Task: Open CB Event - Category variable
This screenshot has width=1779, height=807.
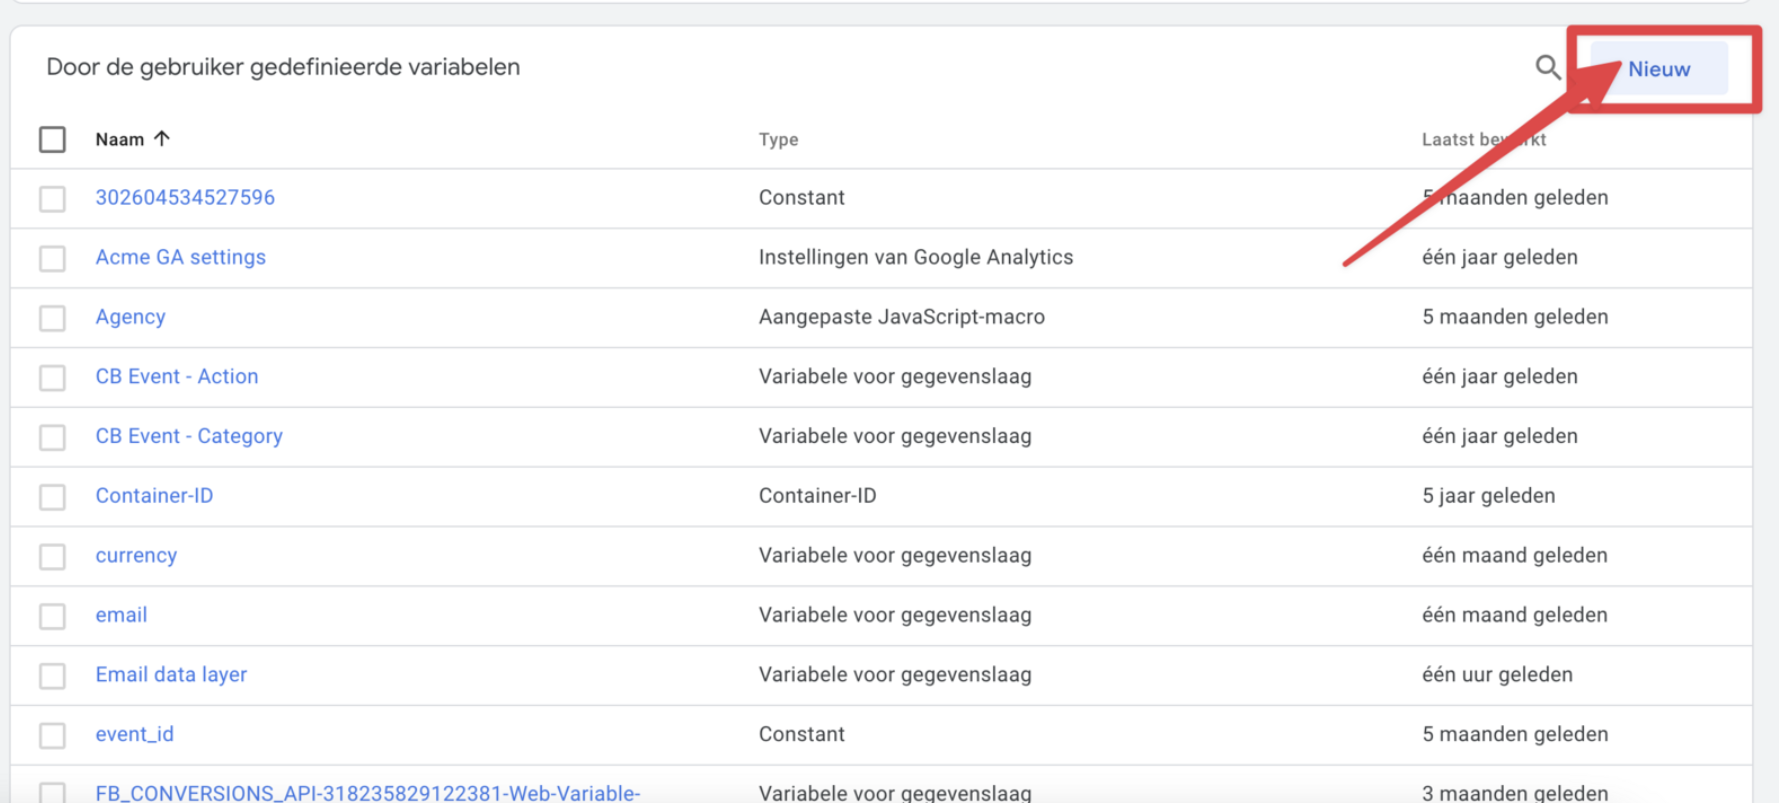Action: (x=189, y=436)
